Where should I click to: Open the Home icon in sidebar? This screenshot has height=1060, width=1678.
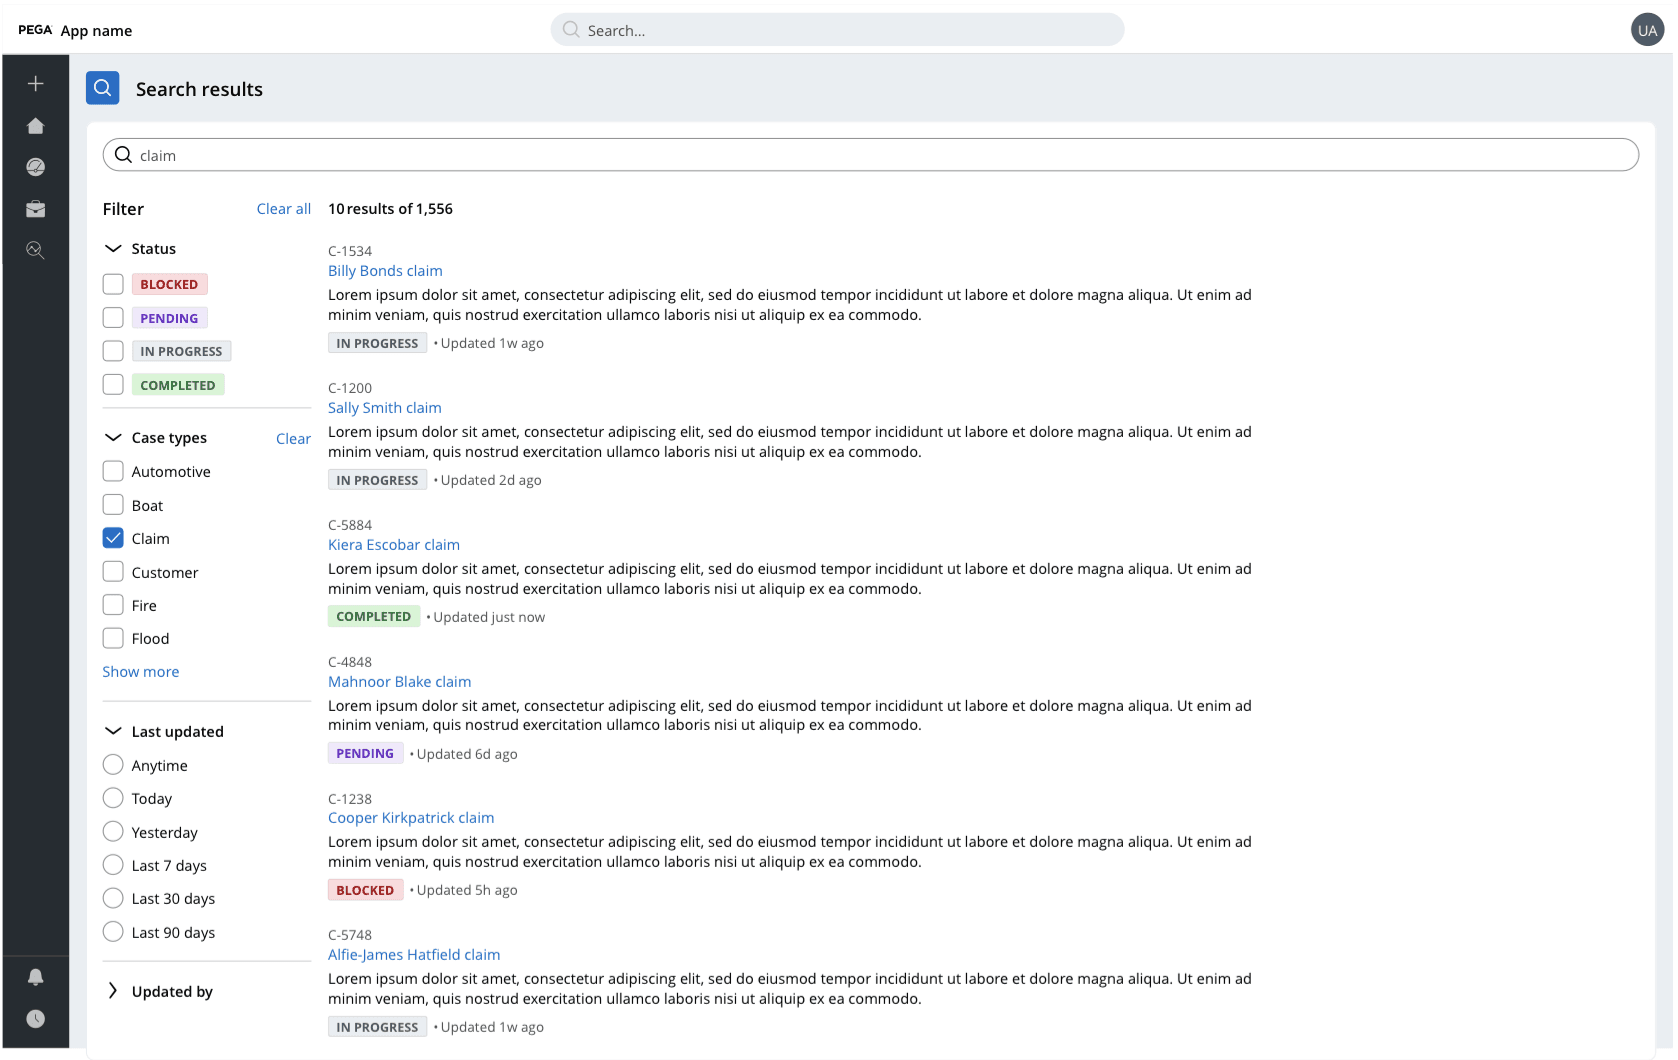(36, 126)
